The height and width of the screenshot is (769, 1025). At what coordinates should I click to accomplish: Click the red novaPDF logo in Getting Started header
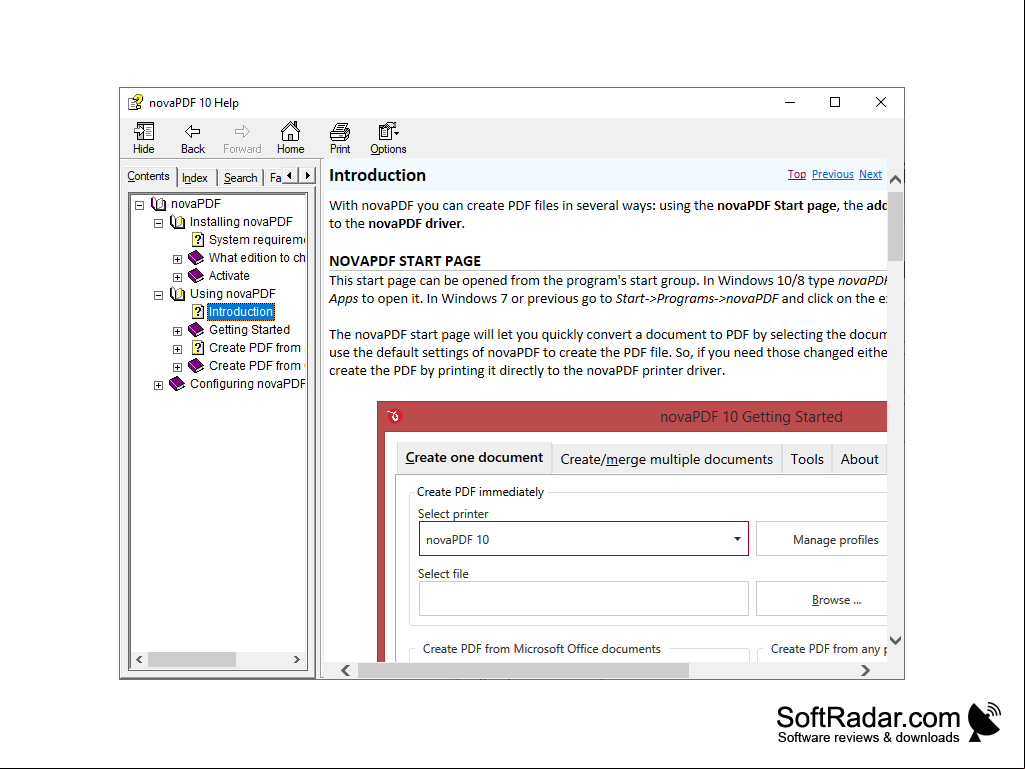pyautogui.click(x=394, y=416)
